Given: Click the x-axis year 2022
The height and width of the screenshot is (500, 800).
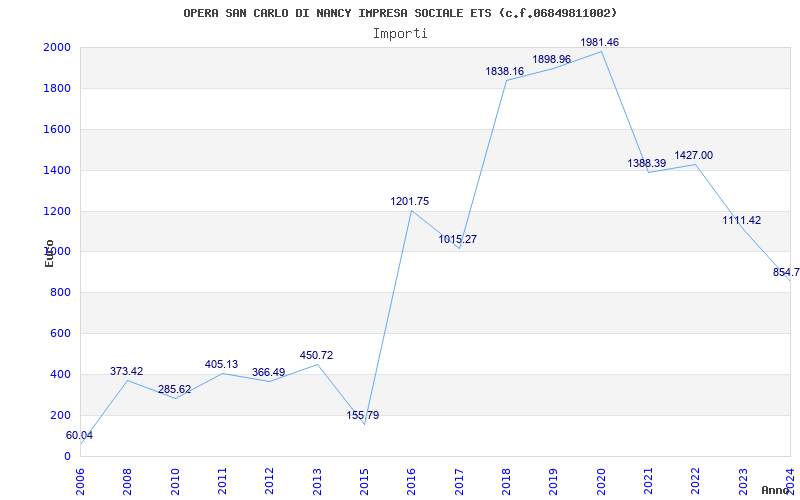Looking at the screenshot, I should [x=696, y=482].
